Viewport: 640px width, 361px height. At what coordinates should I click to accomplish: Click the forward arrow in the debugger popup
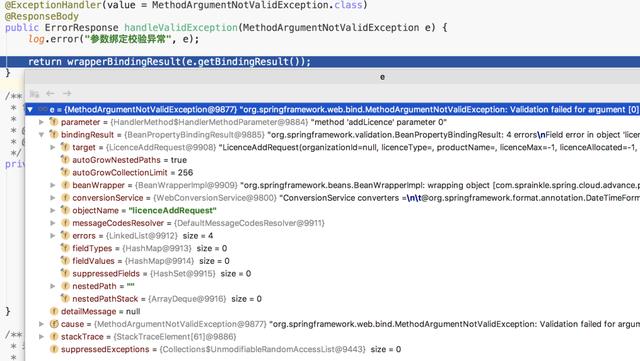point(67,94)
